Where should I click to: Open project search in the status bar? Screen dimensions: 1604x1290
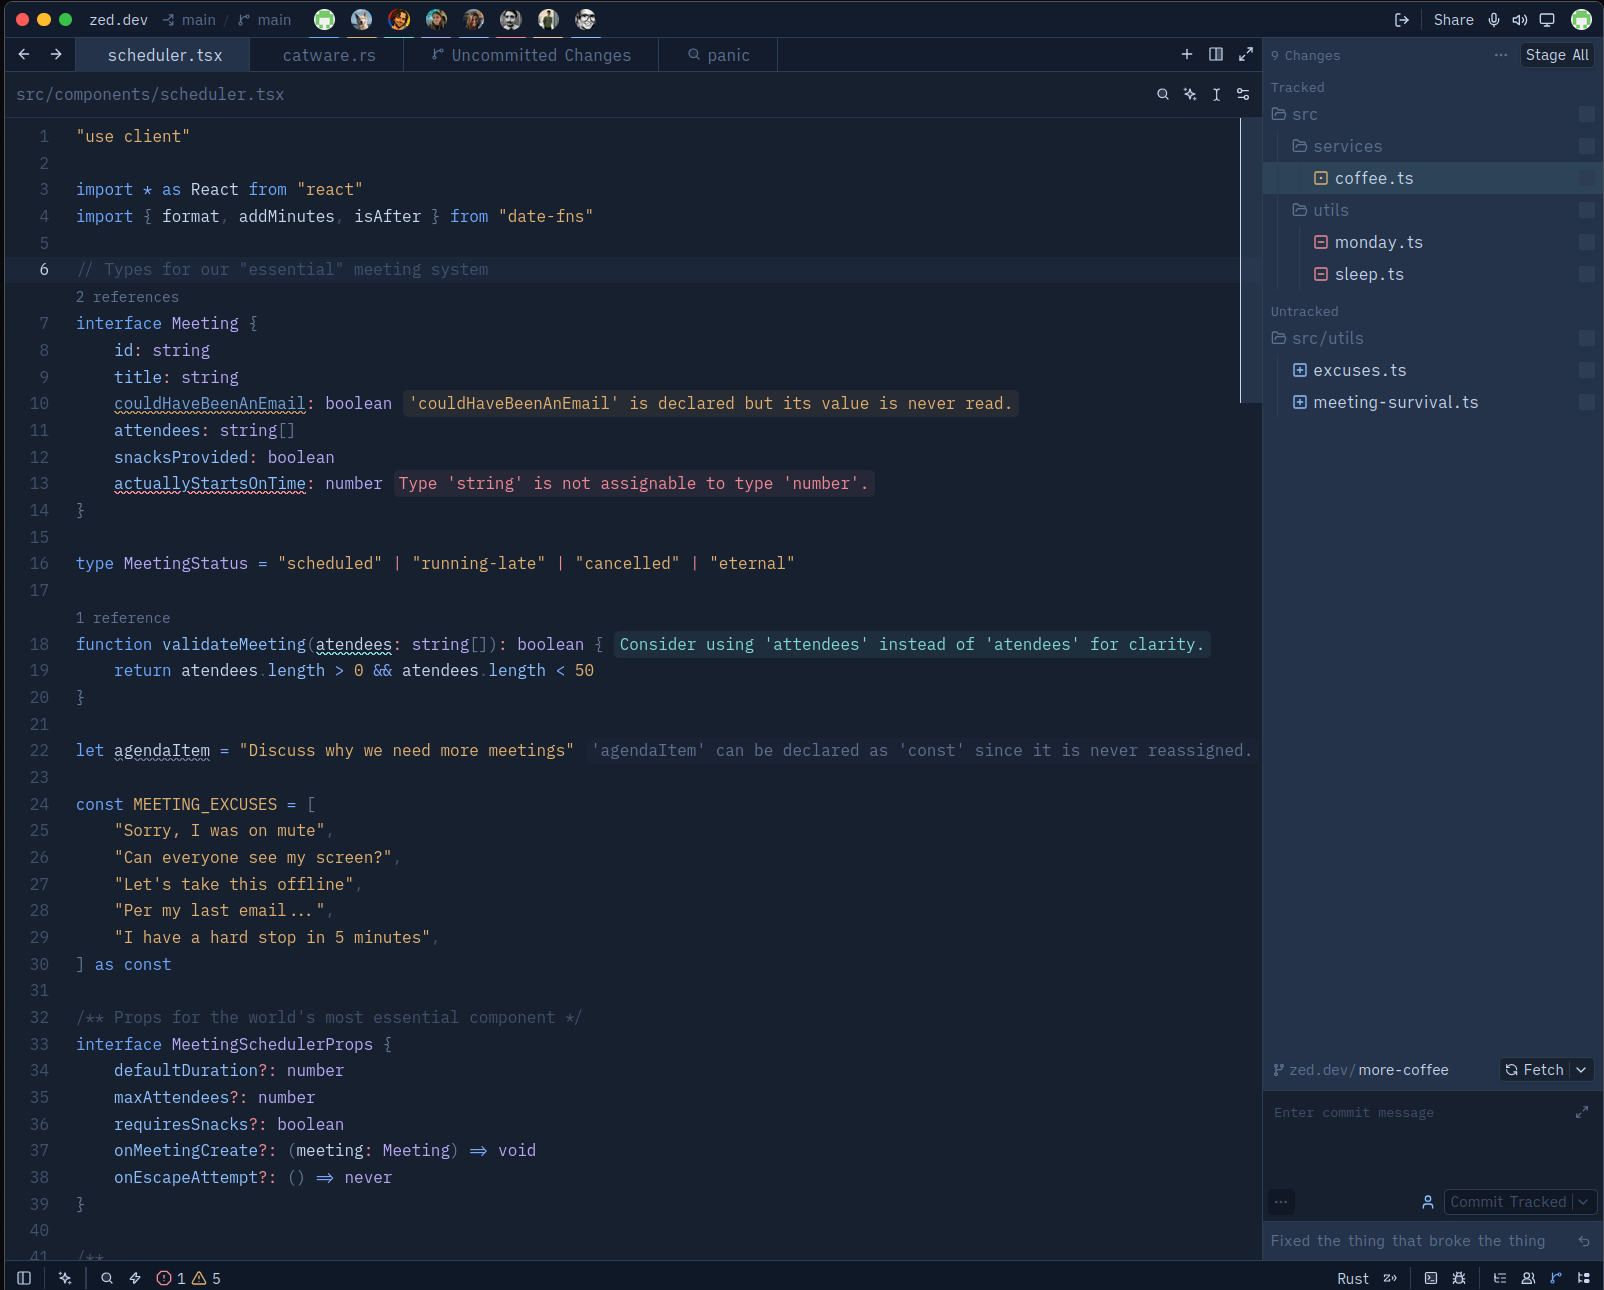107,1278
